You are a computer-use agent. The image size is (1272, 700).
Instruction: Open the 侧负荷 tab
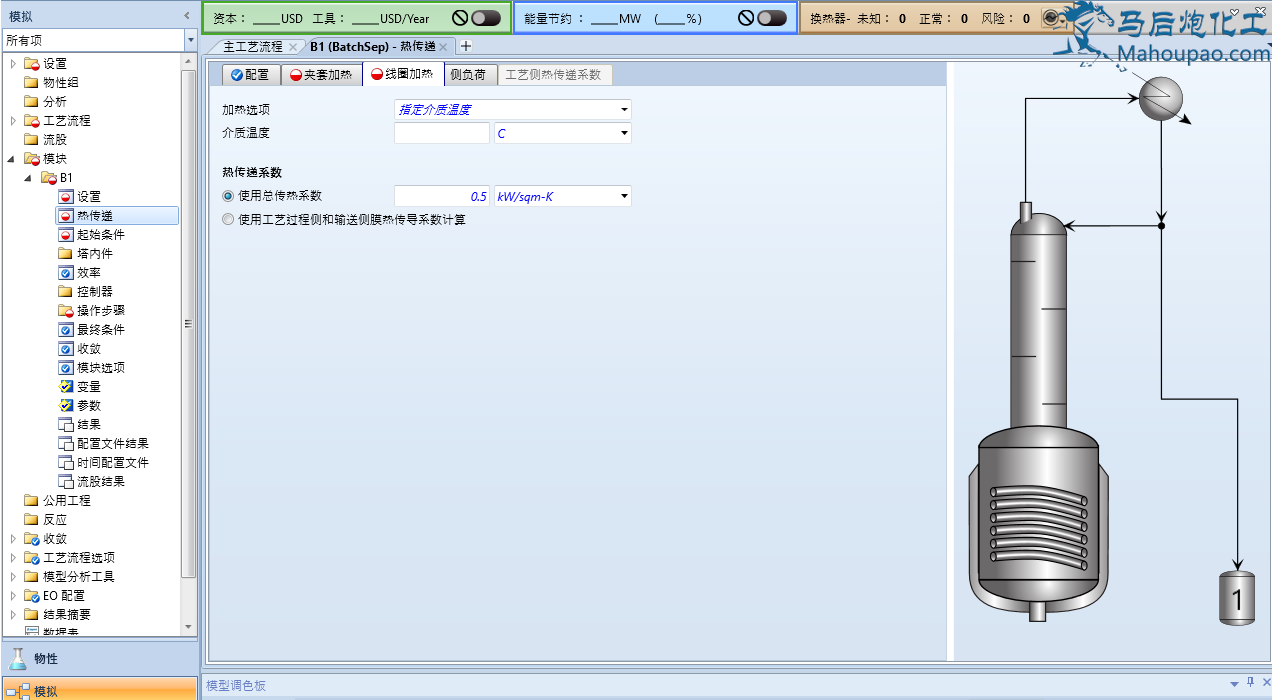[467, 75]
